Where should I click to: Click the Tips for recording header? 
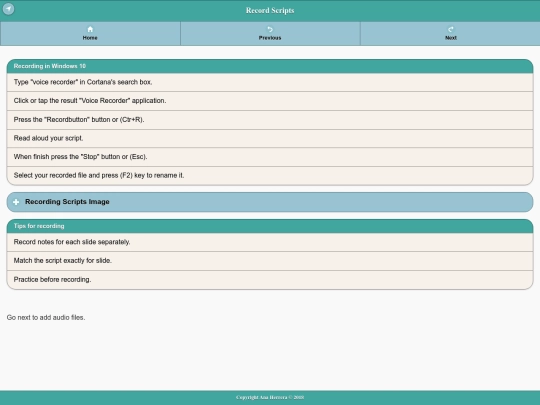[x=270, y=226]
